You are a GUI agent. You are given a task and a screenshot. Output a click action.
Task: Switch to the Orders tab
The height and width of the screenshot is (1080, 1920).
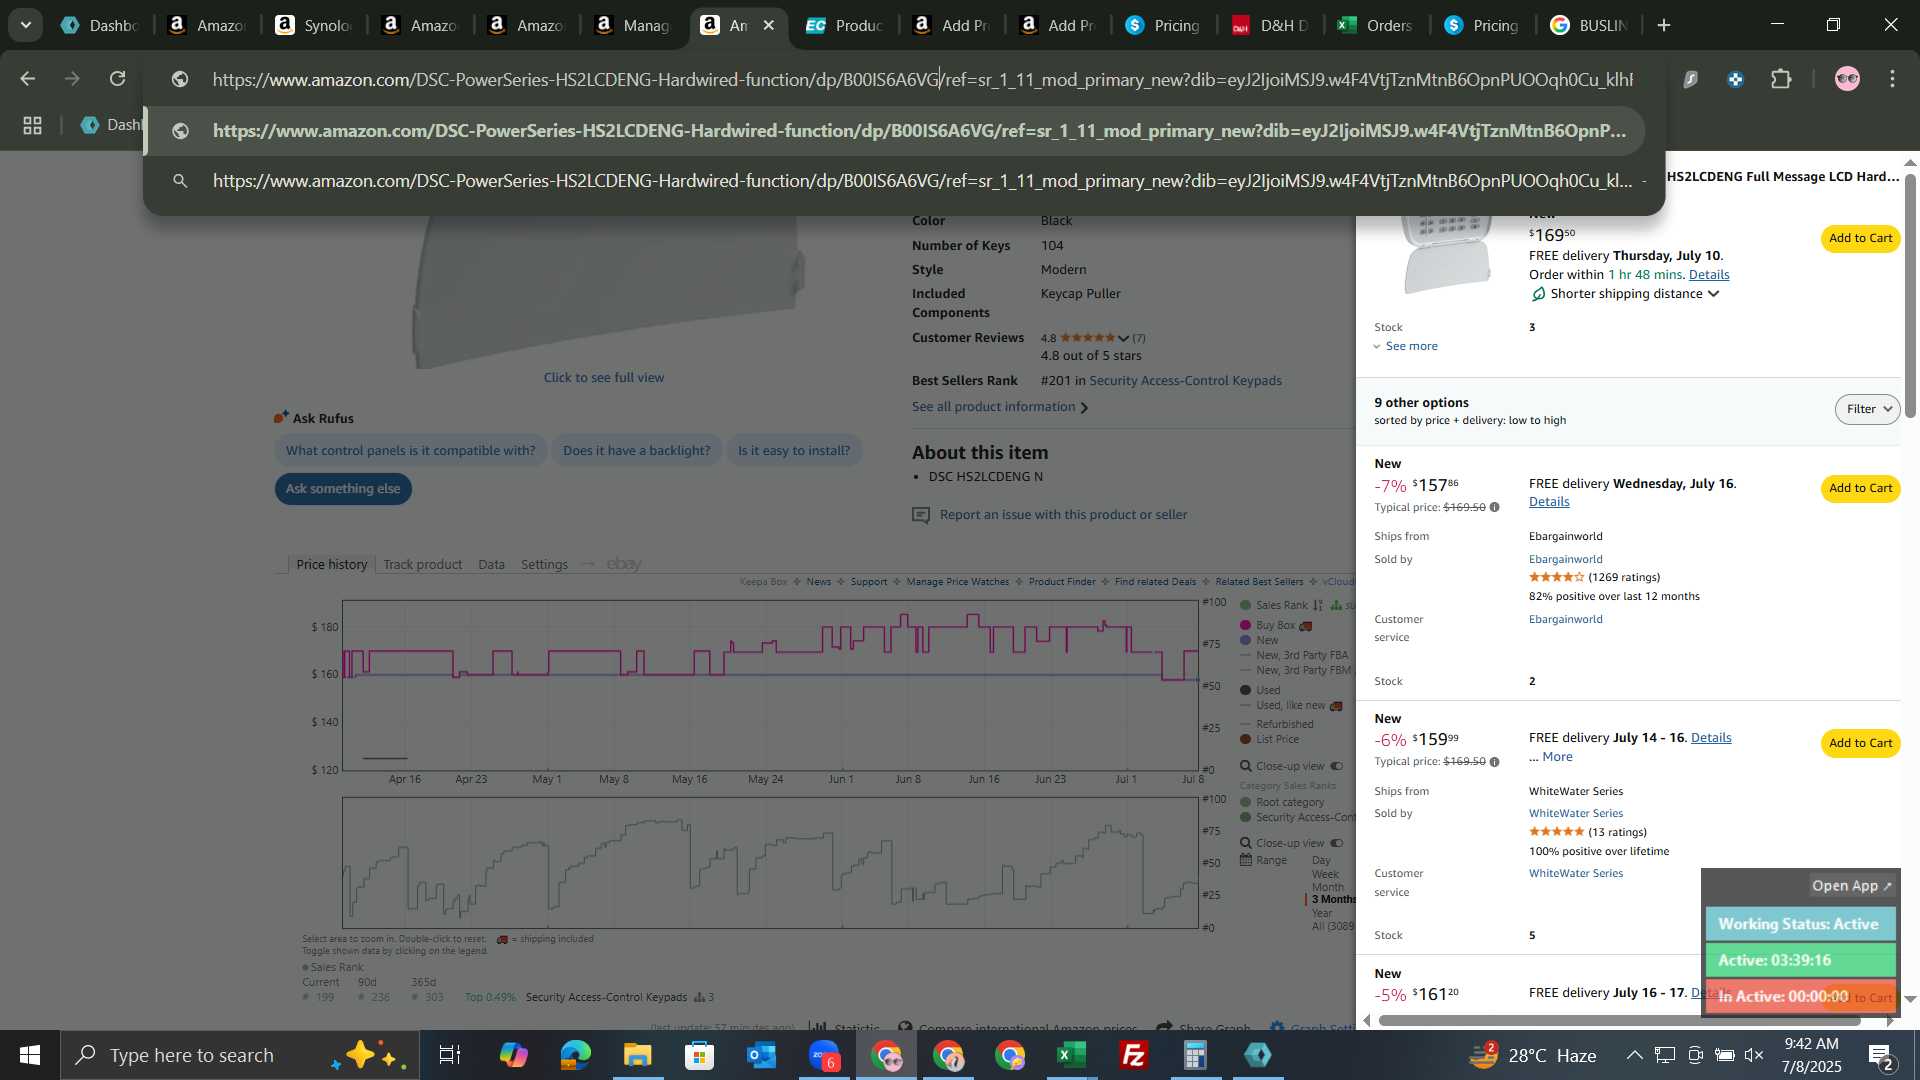click(x=1377, y=25)
